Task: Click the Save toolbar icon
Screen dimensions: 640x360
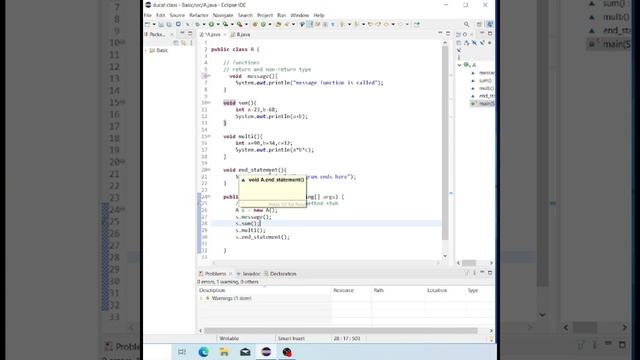Action: pyautogui.click(x=161, y=24)
